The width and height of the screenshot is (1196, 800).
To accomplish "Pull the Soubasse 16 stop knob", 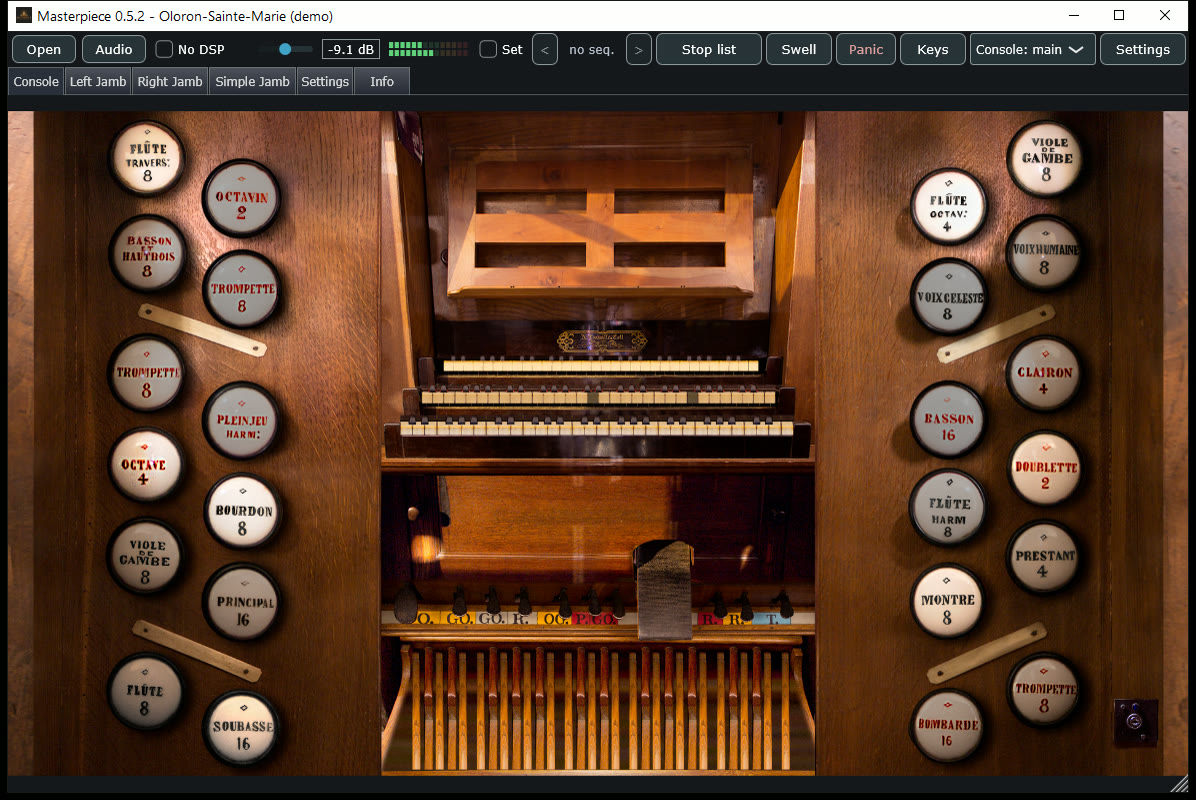I will tap(243, 728).
